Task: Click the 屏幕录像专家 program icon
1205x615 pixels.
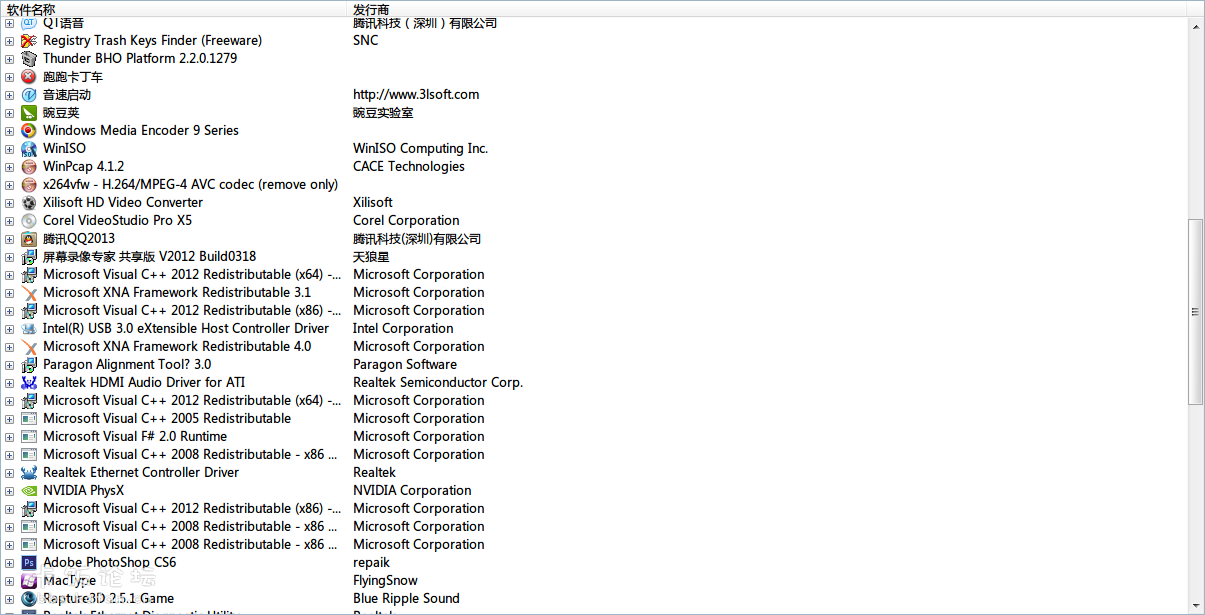Action: [29, 257]
